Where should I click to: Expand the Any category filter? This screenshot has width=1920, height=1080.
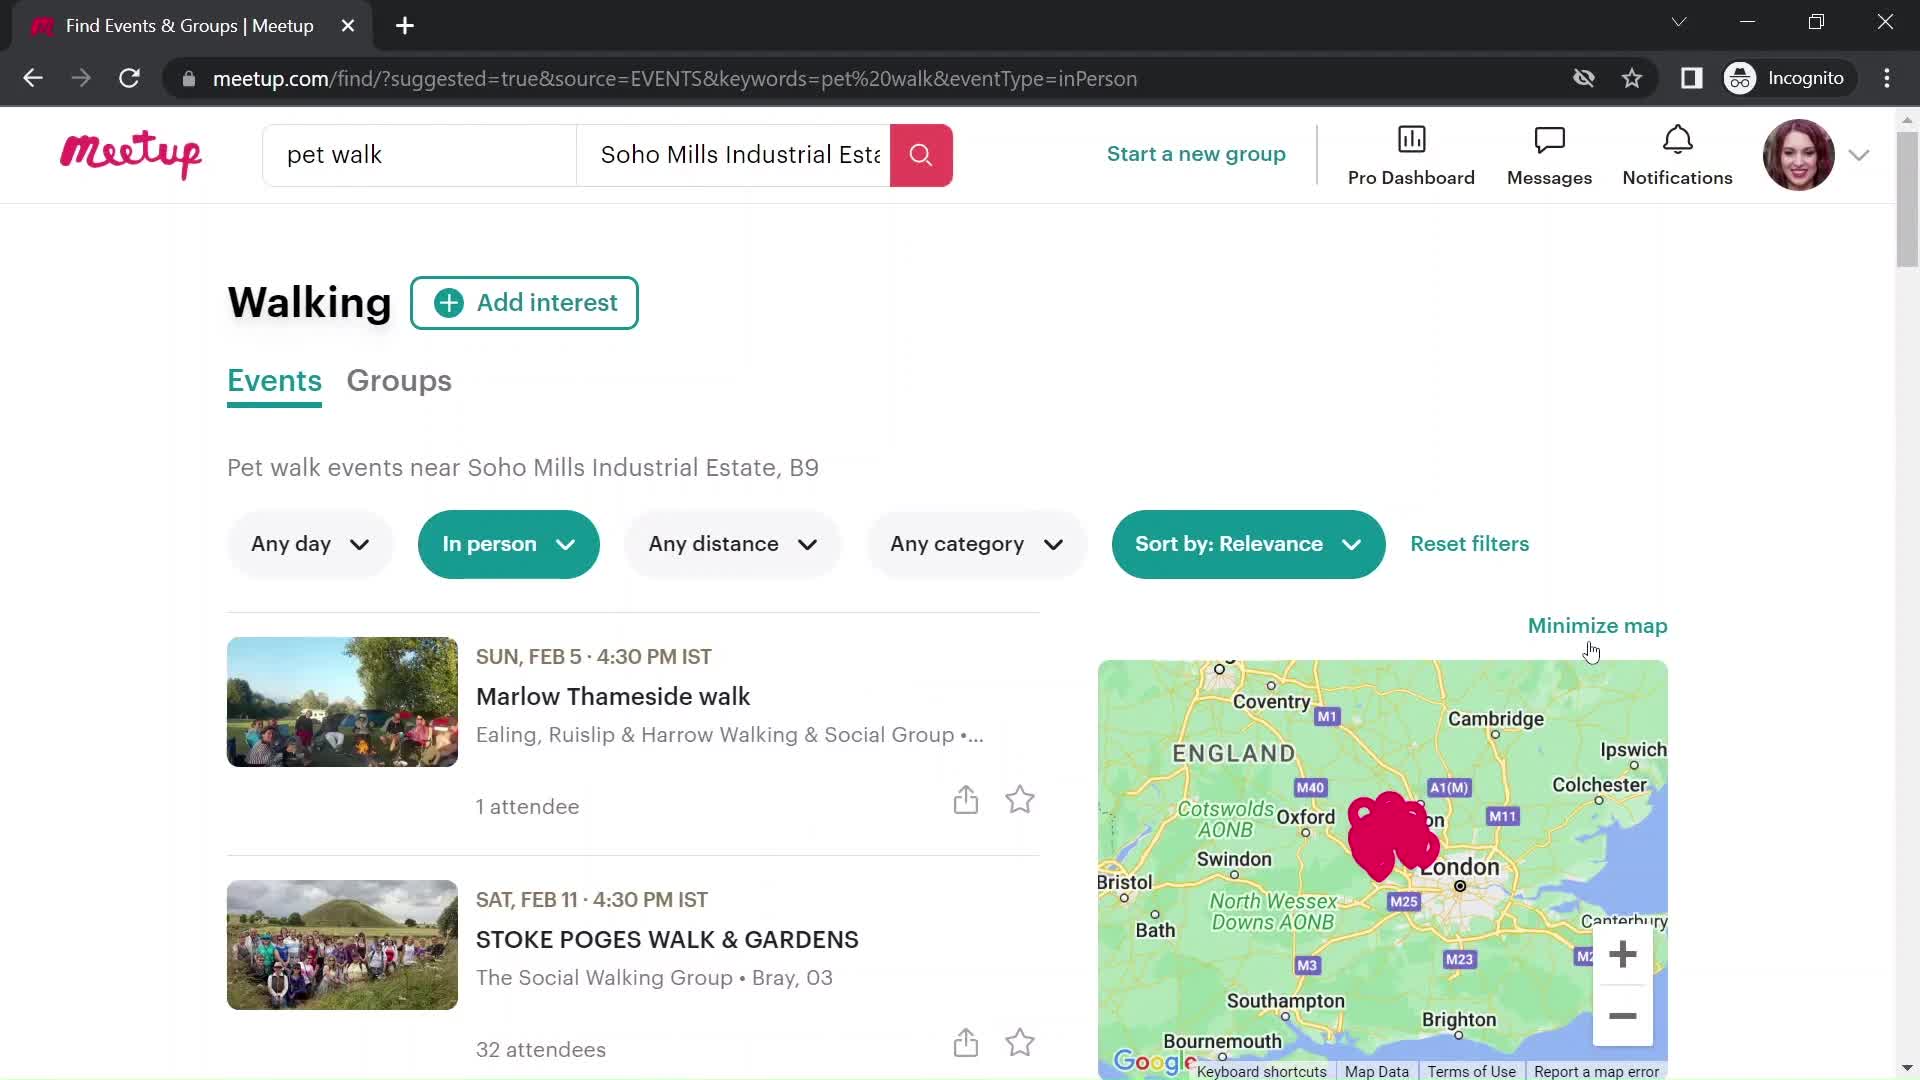[977, 544]
